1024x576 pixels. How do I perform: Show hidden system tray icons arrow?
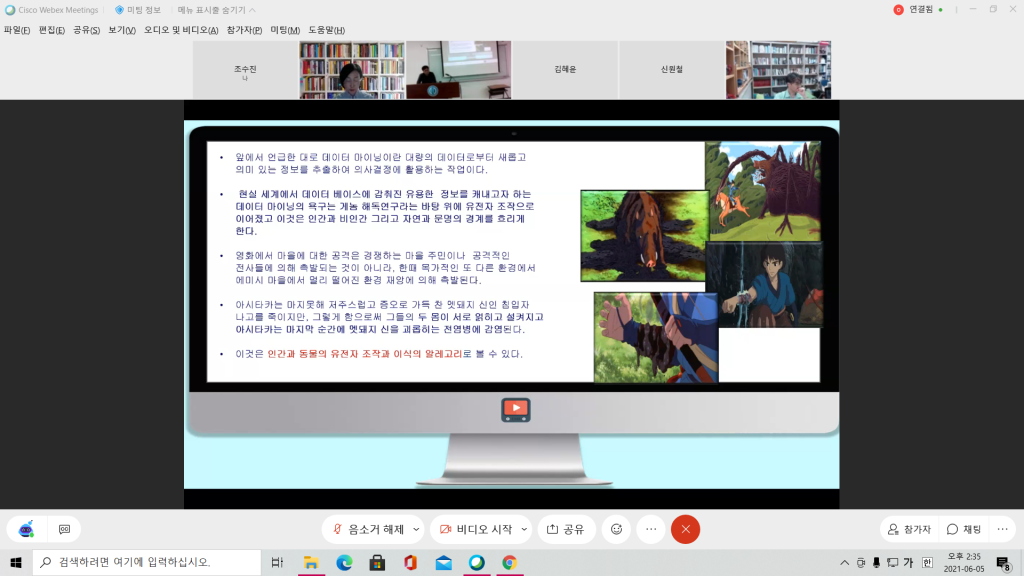point(844,562)
